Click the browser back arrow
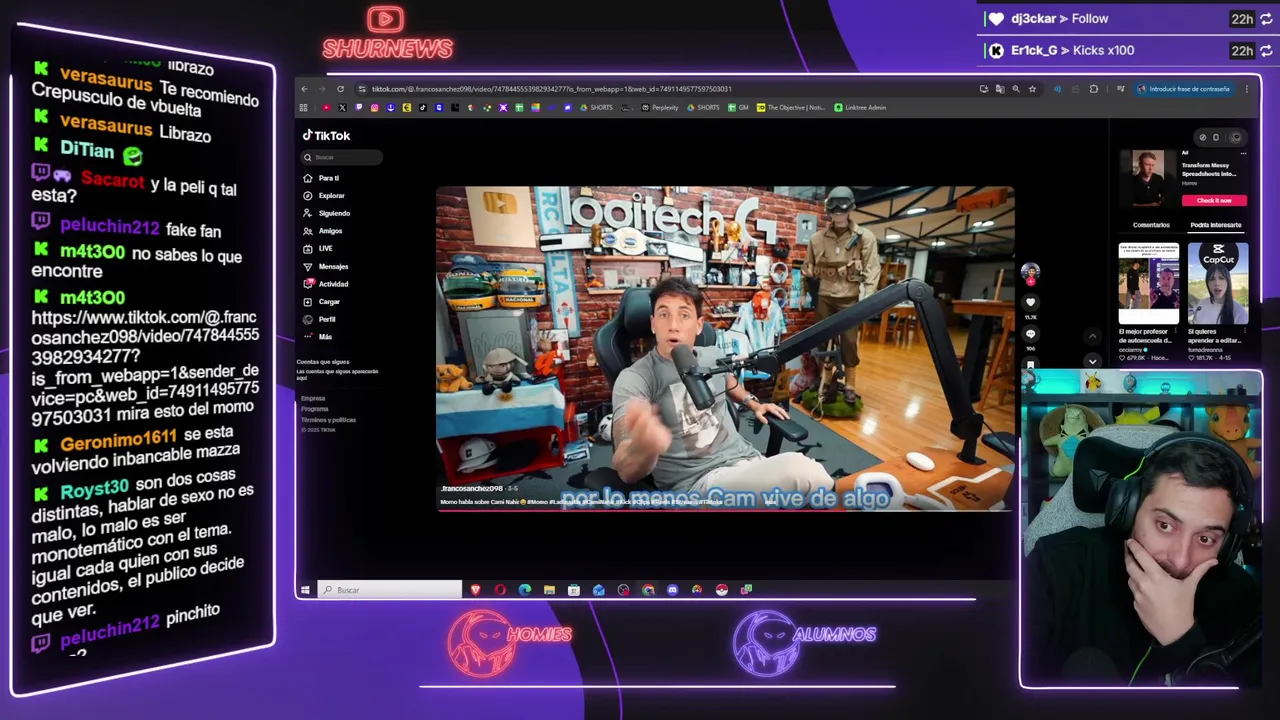This screenshot has height=720, width=1280. [305, 89]
